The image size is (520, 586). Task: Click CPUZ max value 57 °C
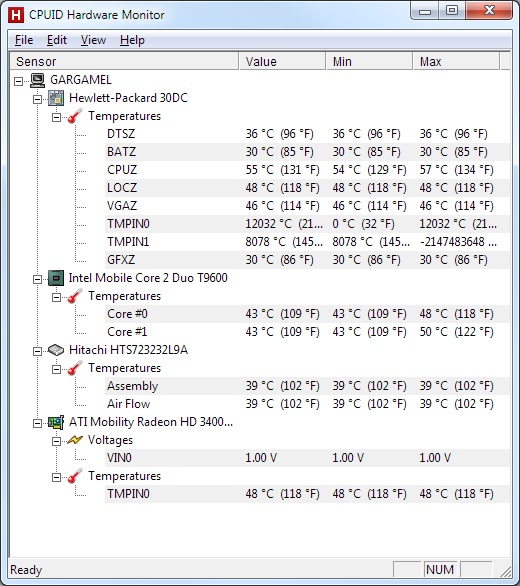click(456, 170)
